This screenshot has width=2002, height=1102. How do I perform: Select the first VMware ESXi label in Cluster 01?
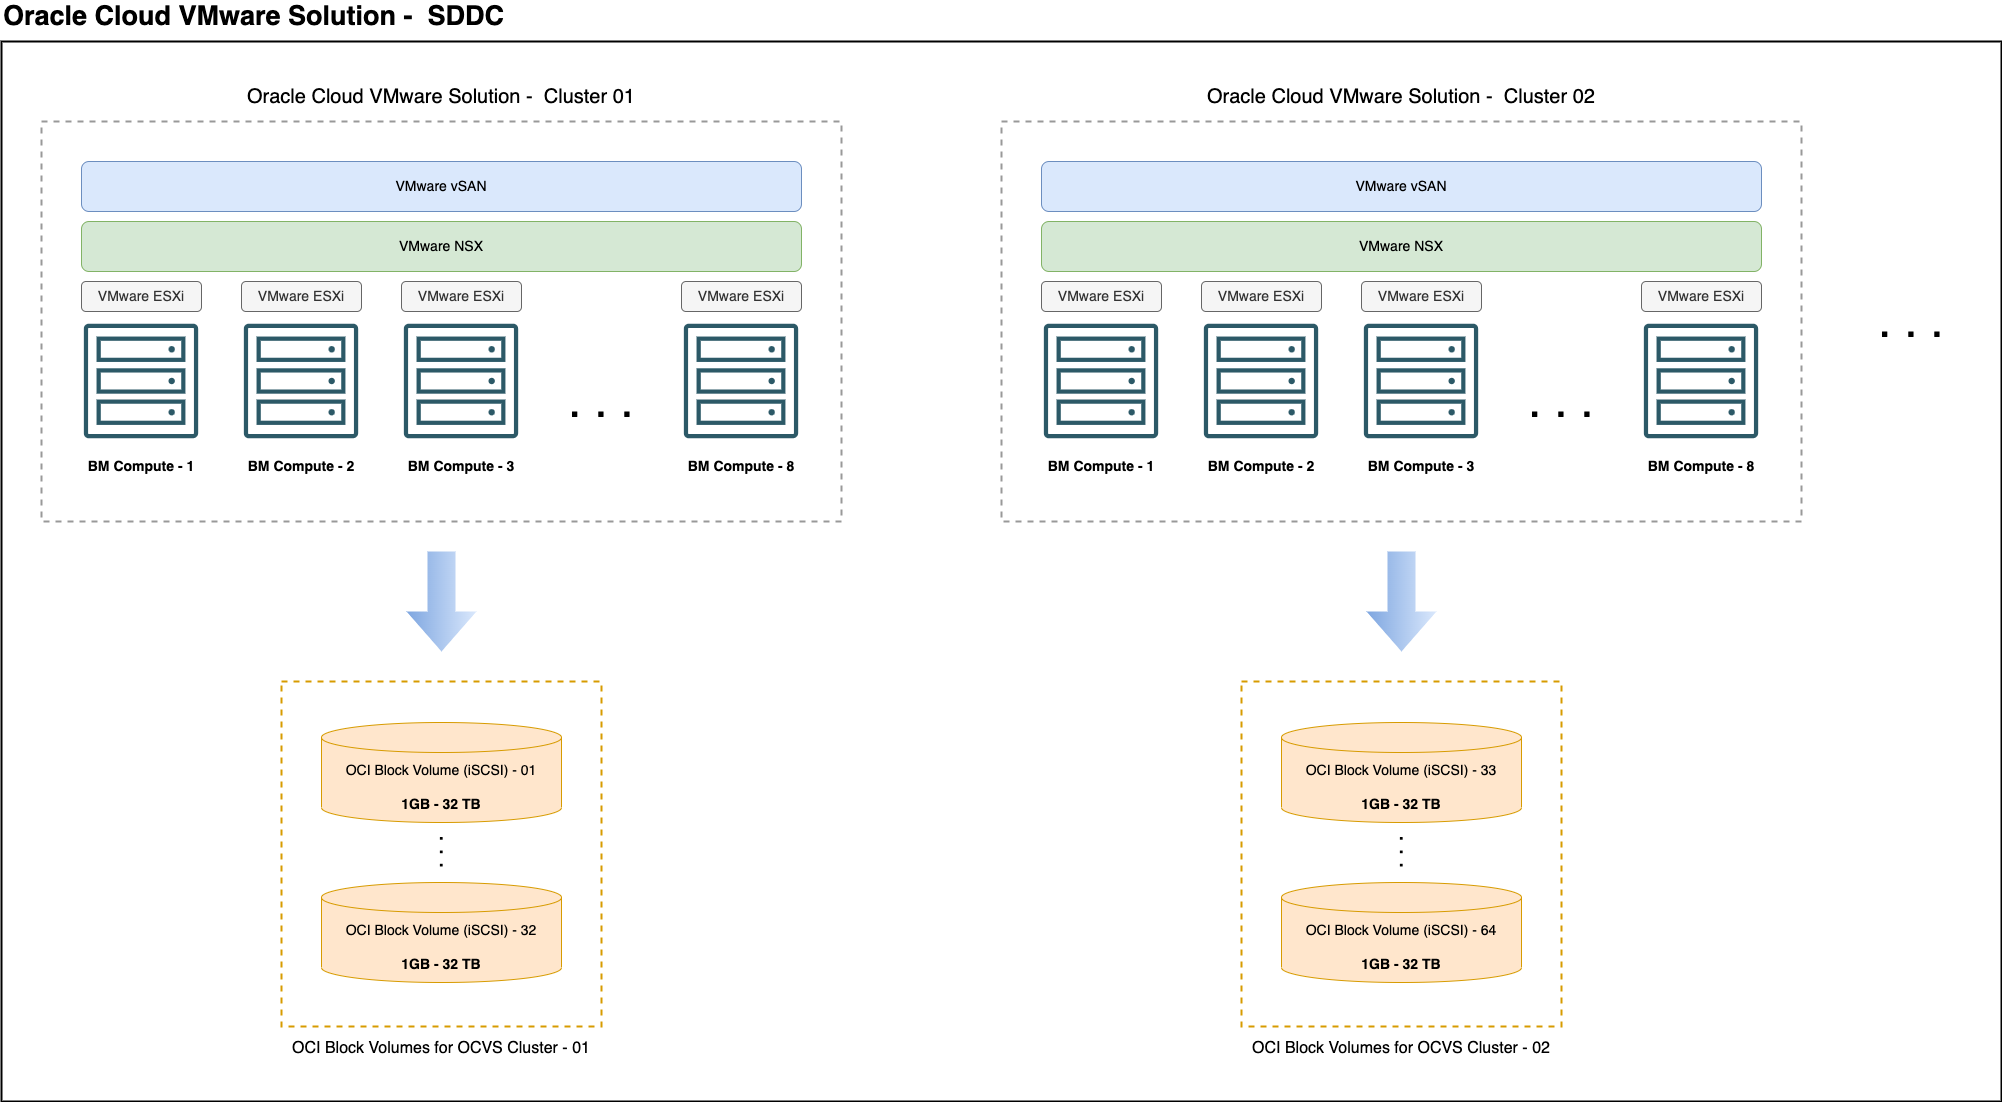click(x=141, y=296)
